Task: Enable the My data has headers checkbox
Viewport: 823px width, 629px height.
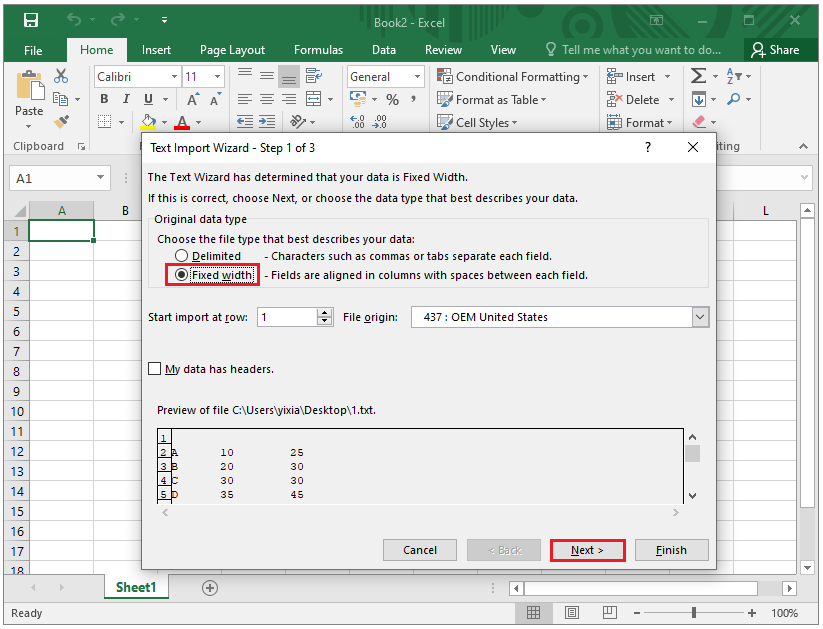Action: 156,369
